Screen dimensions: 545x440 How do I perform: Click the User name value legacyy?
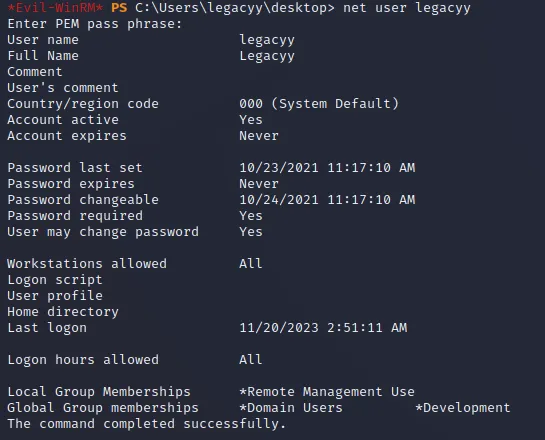tap(267, 40)
